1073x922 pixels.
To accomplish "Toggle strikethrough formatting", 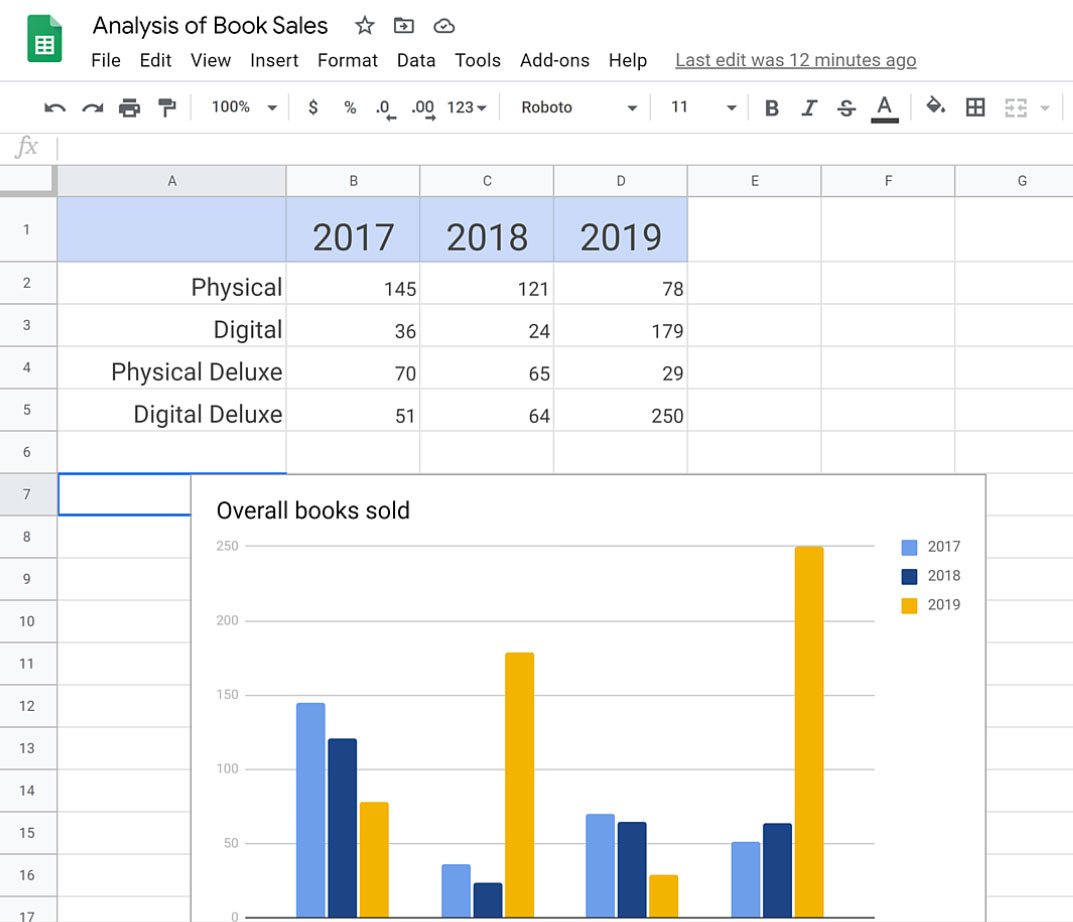I will 846,108.
